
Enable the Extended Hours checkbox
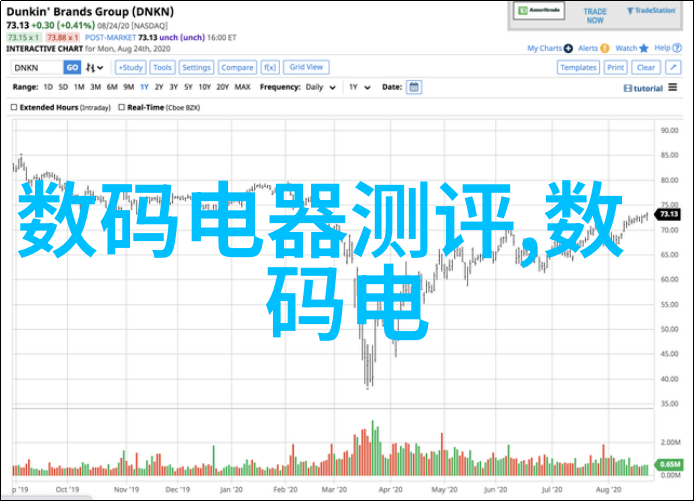(x=14, y=107)
